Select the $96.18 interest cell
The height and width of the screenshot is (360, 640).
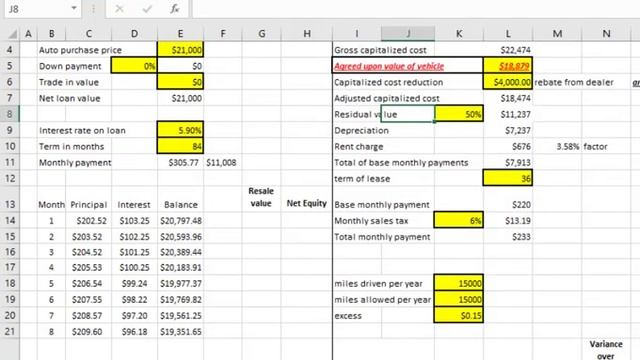134,331
